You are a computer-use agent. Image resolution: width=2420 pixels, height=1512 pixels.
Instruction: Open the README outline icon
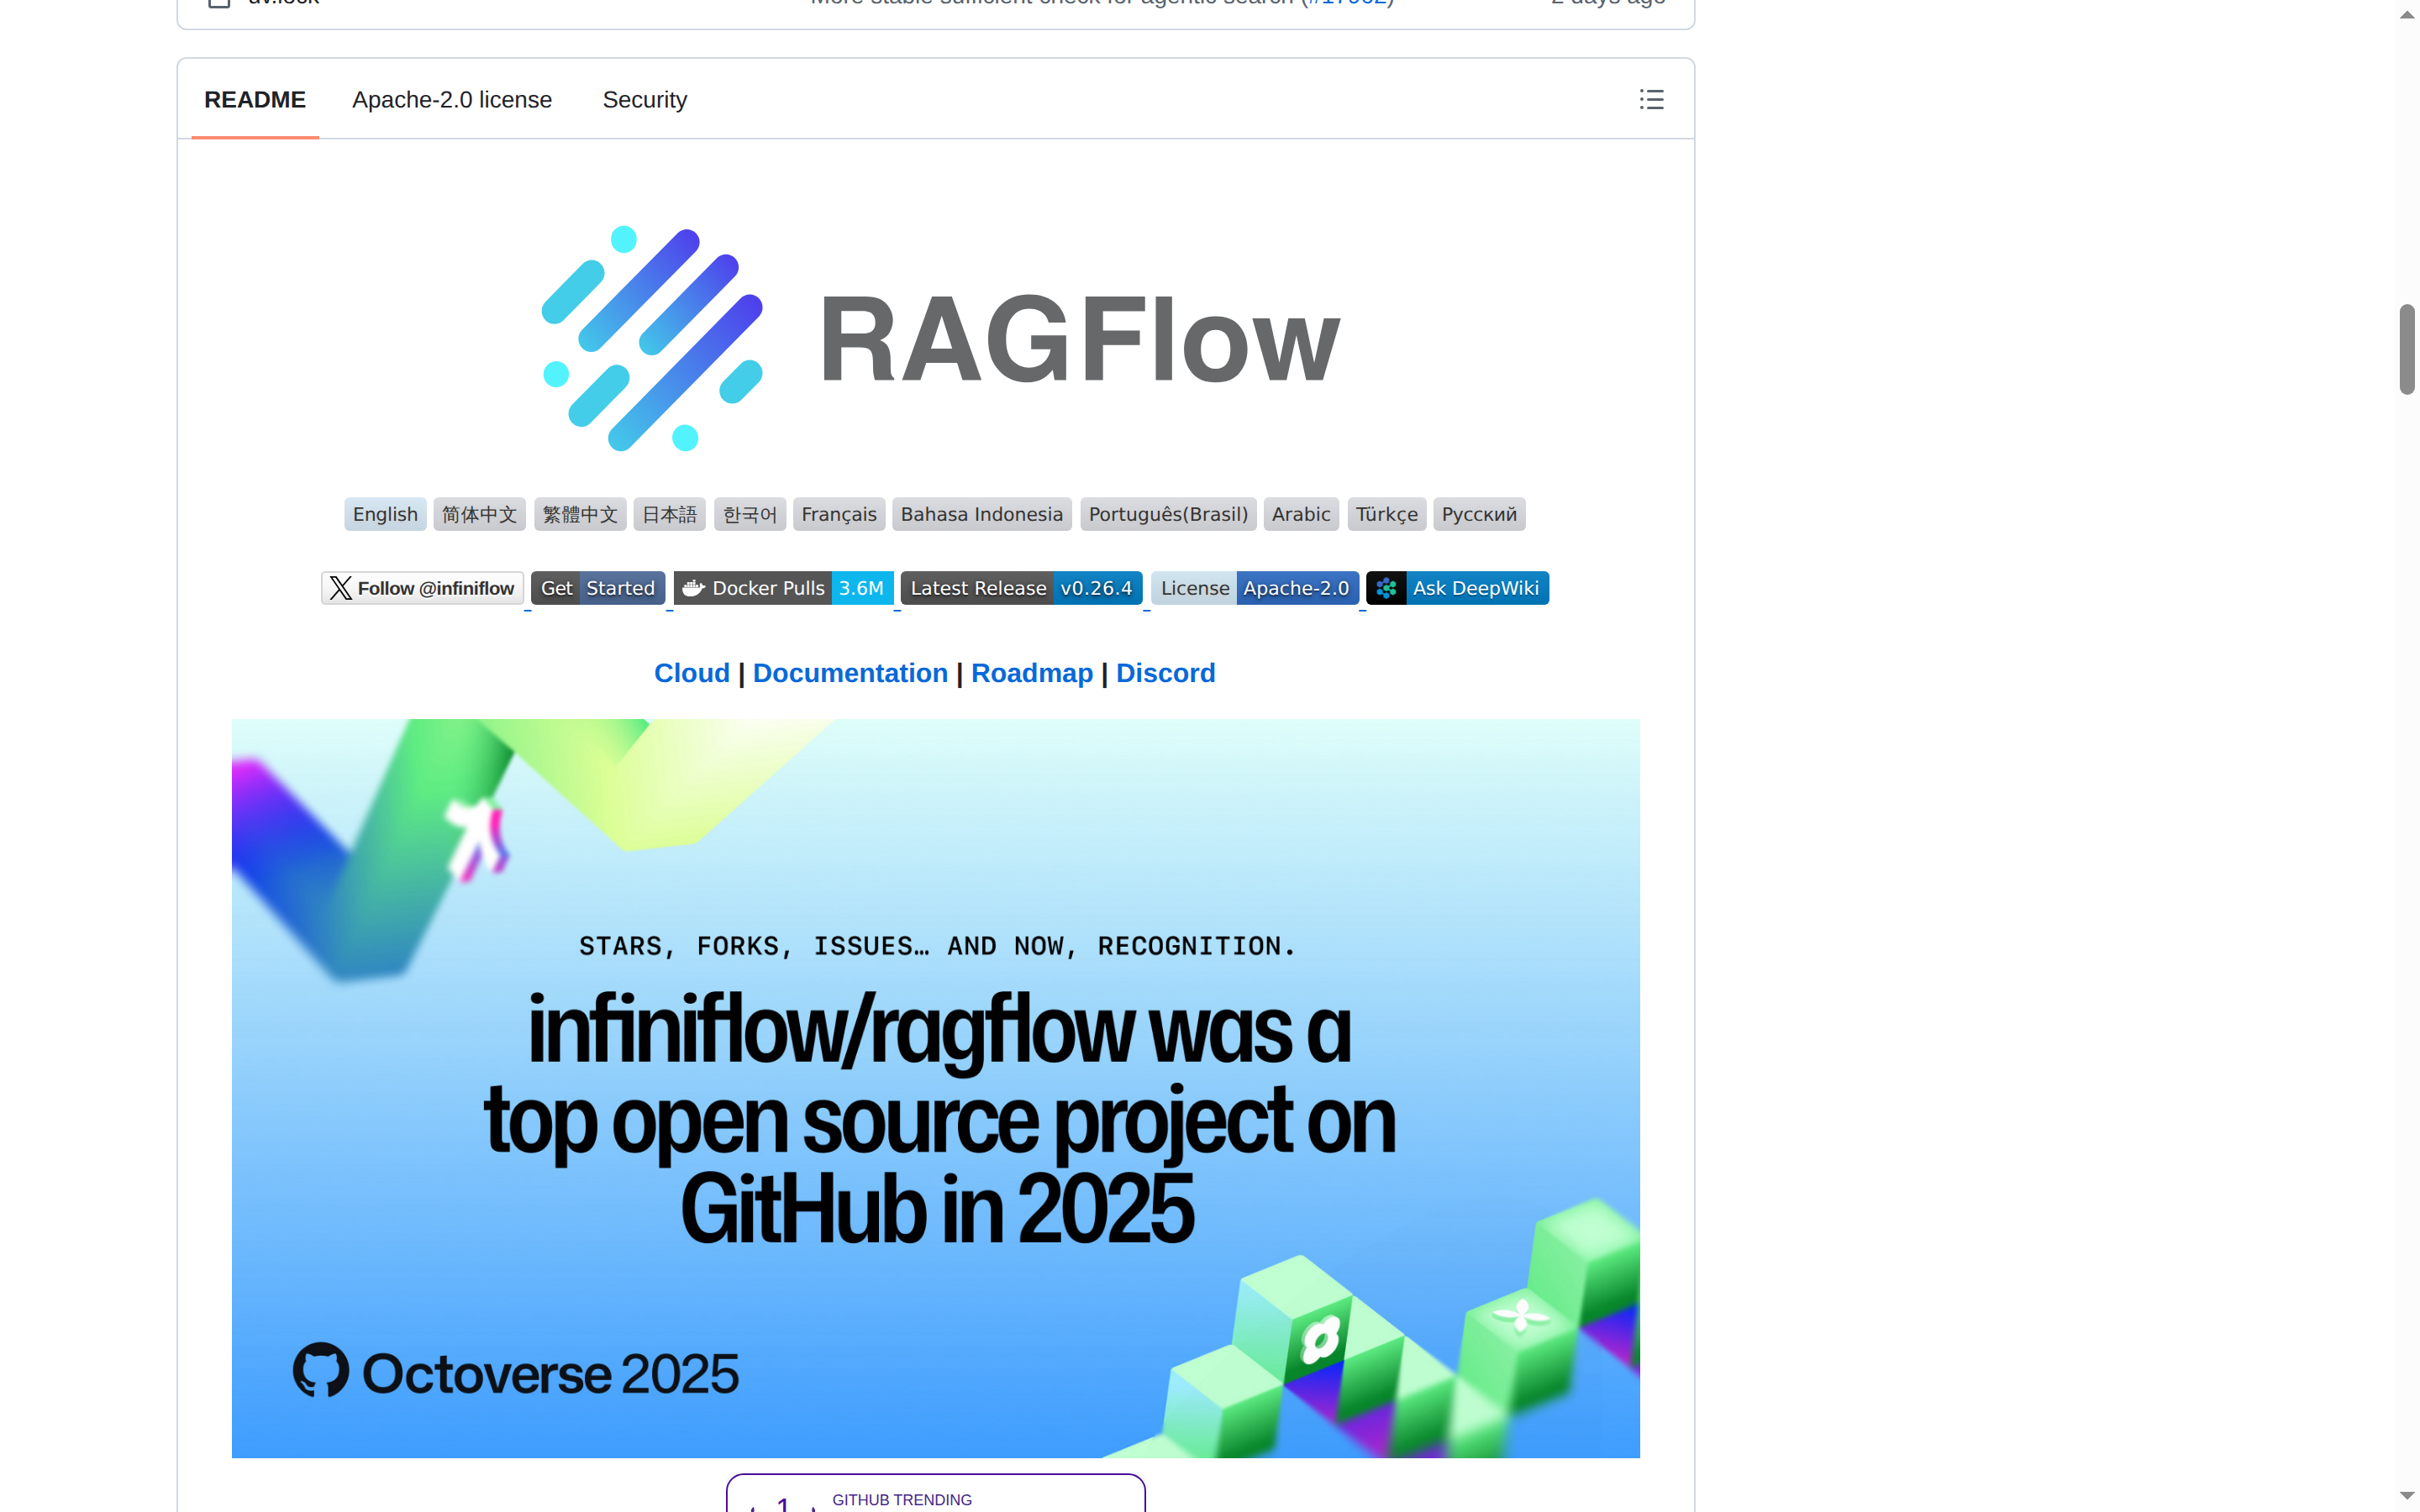tap(1651, 99)
